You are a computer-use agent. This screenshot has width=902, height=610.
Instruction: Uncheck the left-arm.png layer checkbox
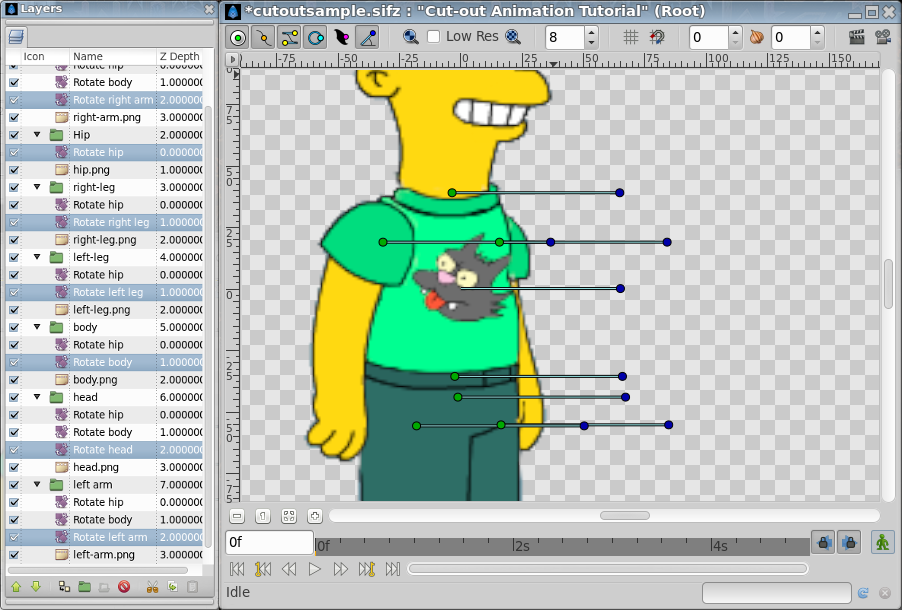pos(14,555)
